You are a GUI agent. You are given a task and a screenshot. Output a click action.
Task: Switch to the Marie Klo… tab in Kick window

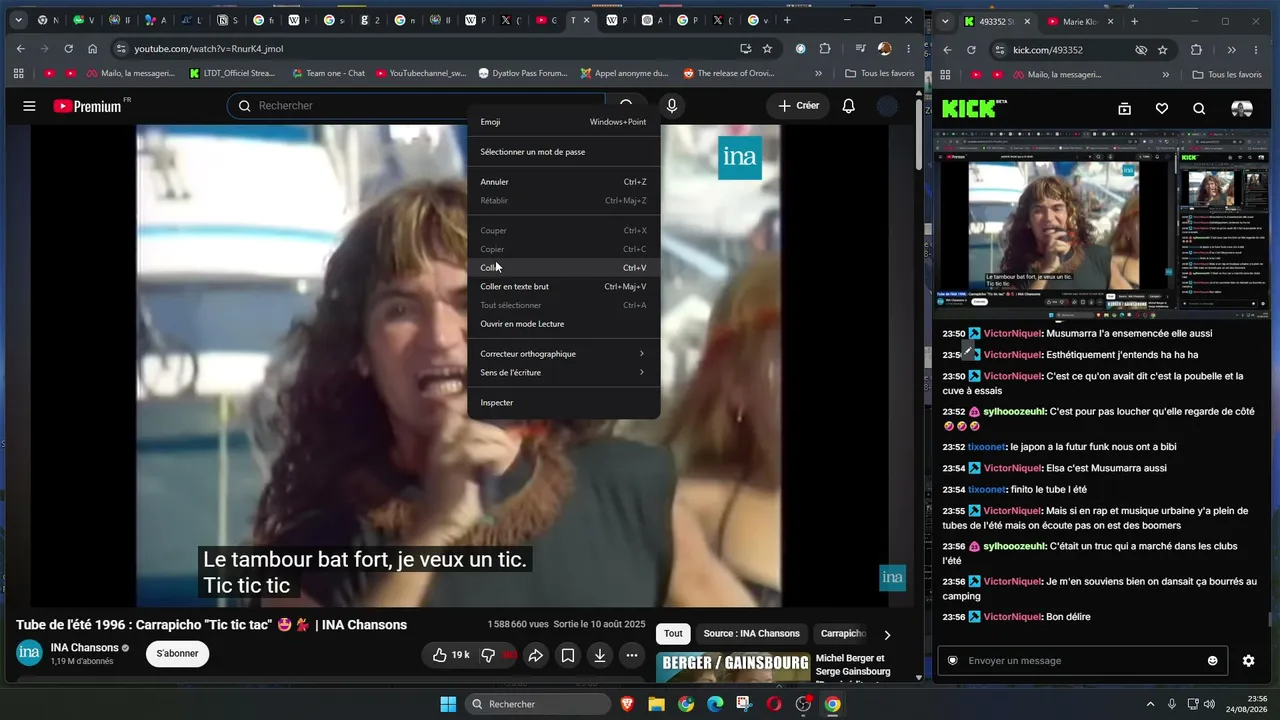pyautogui.click(x=1078, y=21)
